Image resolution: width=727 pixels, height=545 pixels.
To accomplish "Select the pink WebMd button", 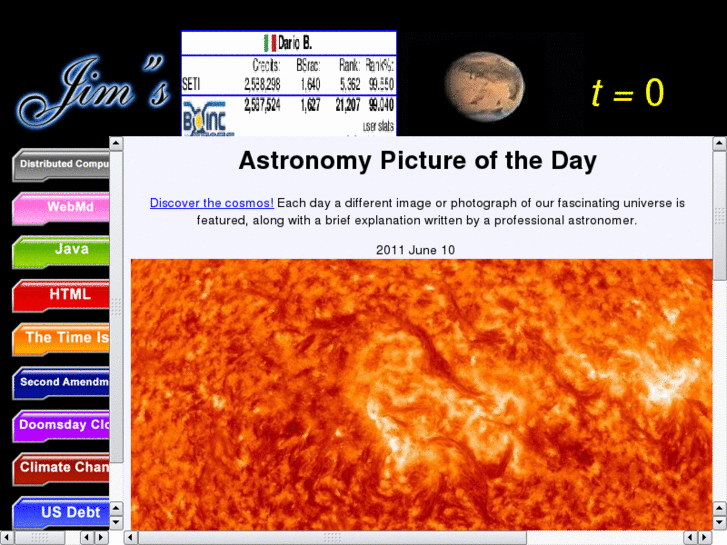I will point(60,209).
